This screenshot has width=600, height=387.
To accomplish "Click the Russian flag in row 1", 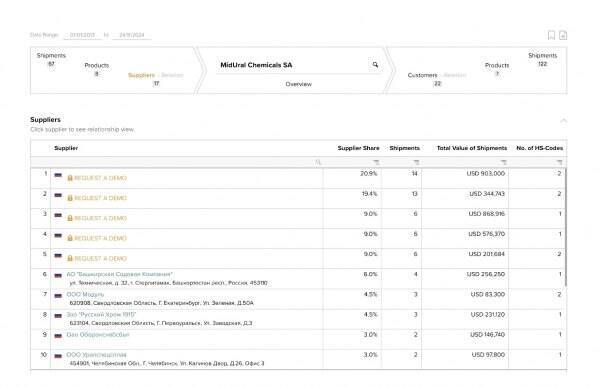I will 58,175.
